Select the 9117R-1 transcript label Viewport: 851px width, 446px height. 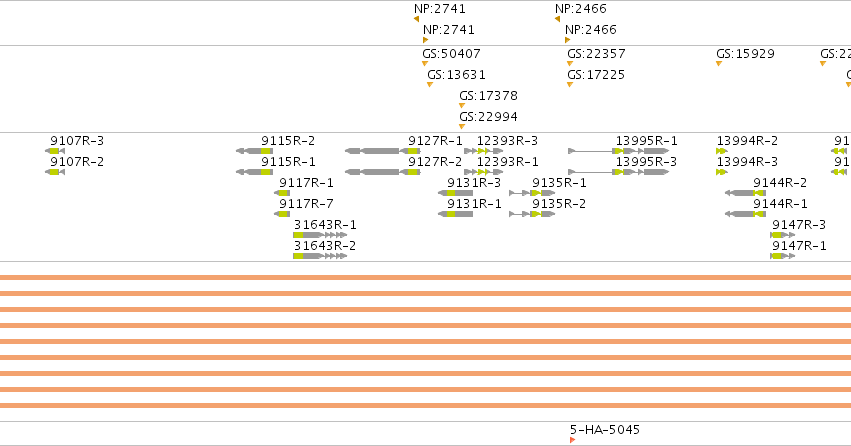[307, 183]
